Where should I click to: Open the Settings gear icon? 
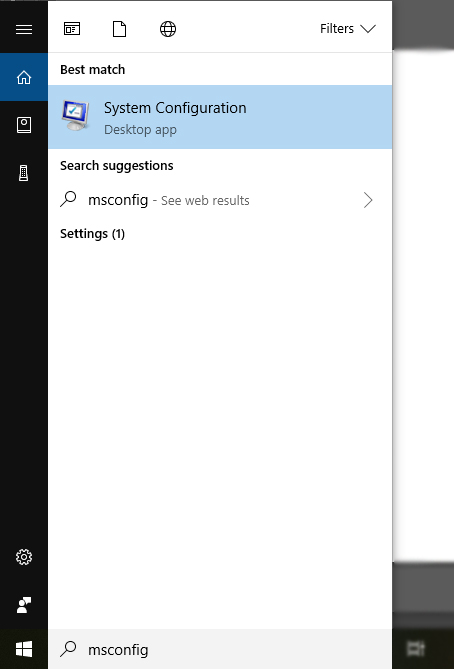click(x=24, y=557)
